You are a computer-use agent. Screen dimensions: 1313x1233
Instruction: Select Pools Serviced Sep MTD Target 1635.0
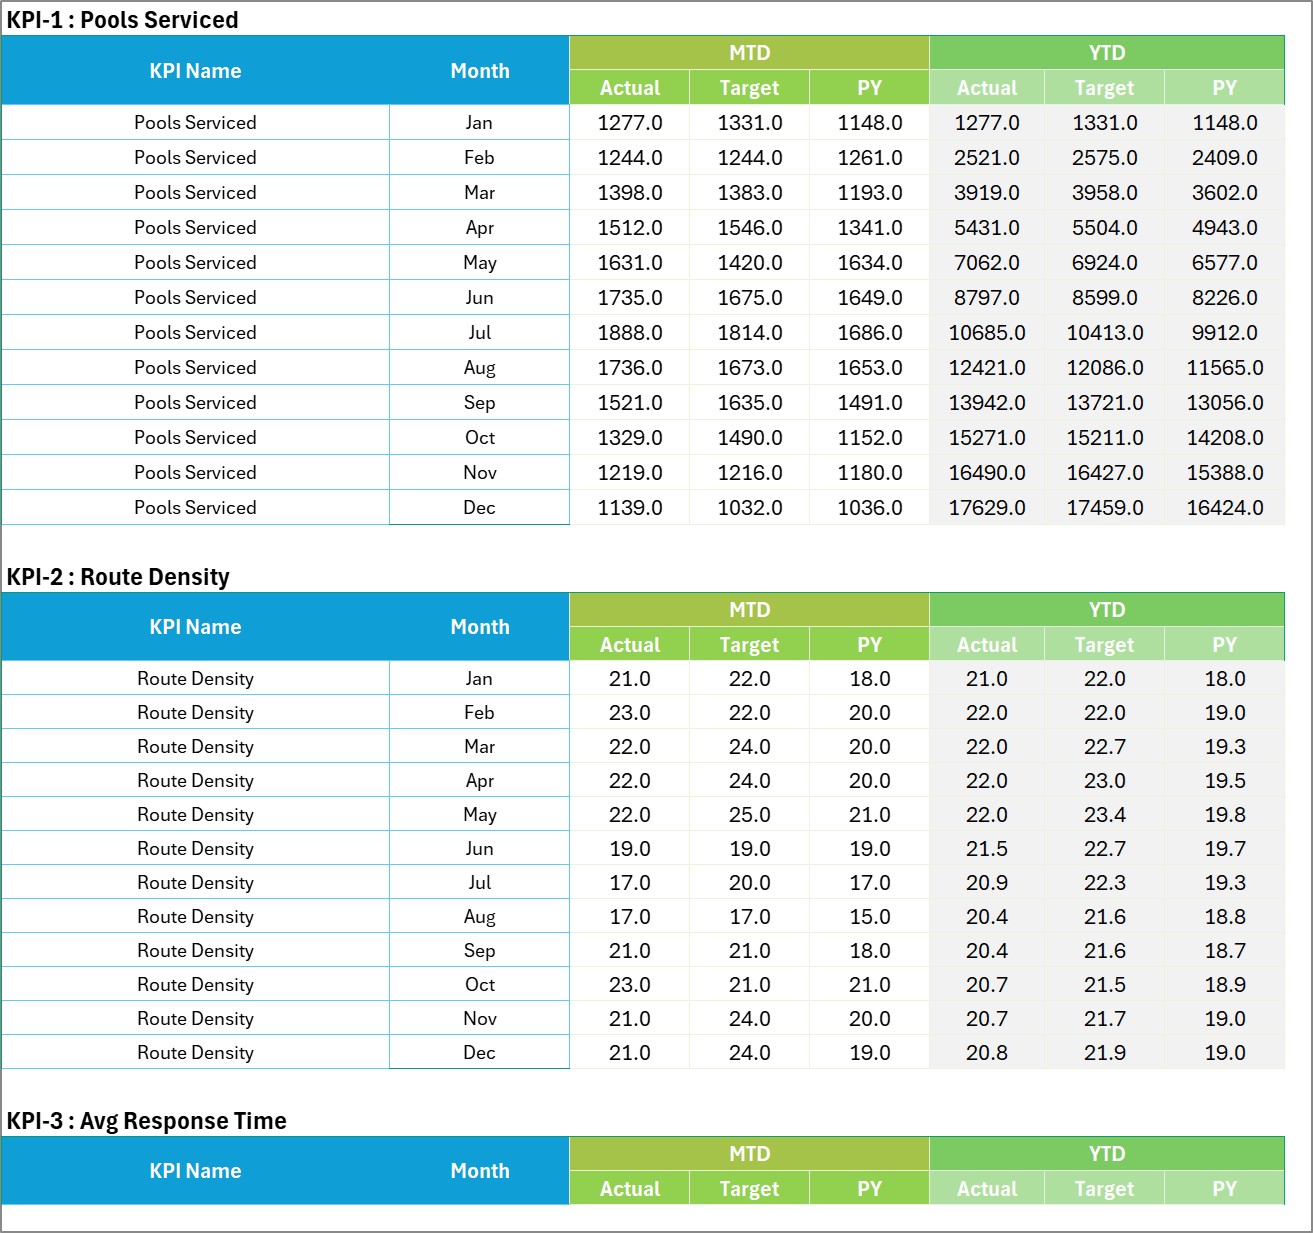click(x=750, y=403)
